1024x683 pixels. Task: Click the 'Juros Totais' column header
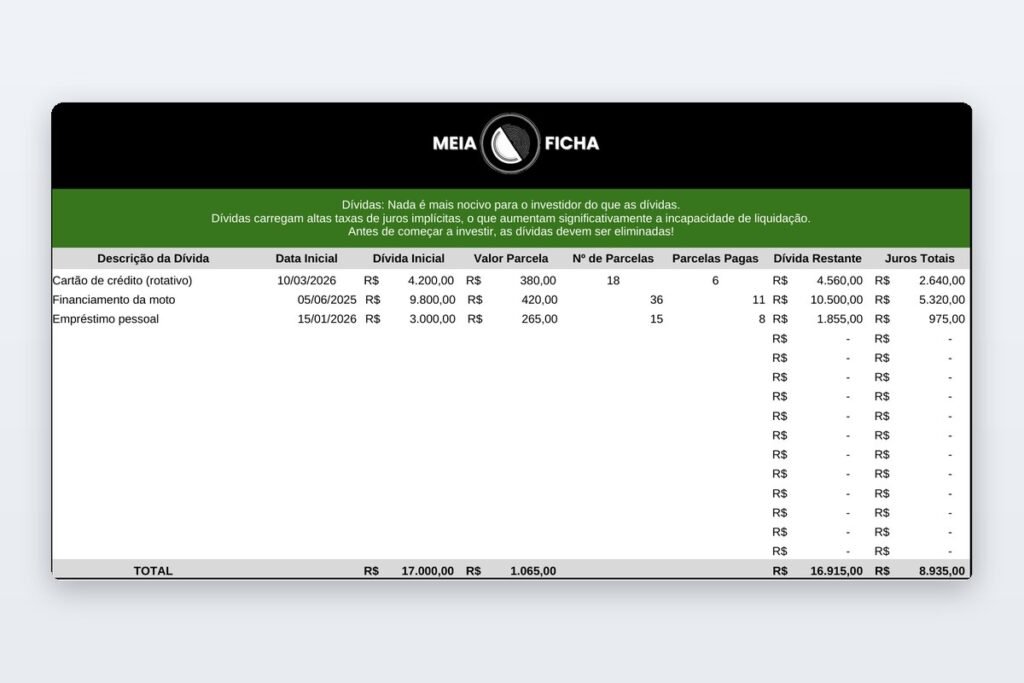920,259
